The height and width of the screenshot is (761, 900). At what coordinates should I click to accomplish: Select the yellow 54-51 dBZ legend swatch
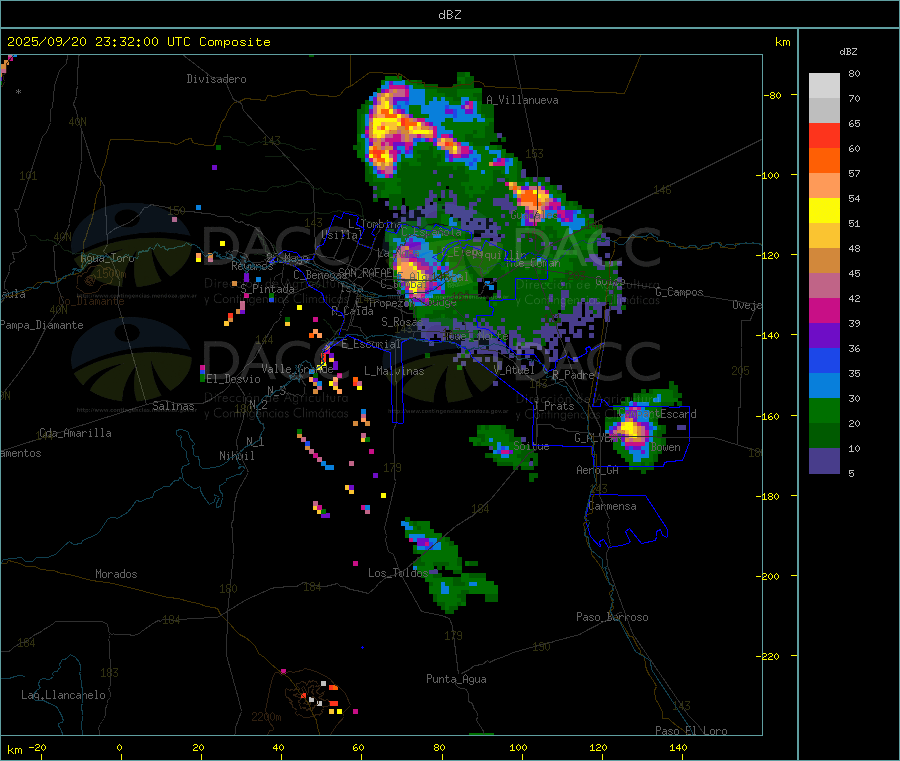pos(824,211)
